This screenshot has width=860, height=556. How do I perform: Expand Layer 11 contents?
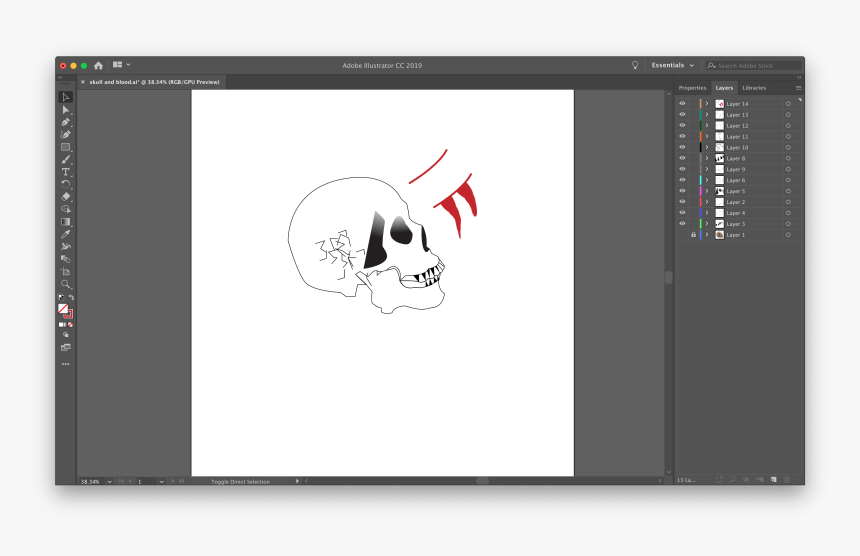[707, 137]
